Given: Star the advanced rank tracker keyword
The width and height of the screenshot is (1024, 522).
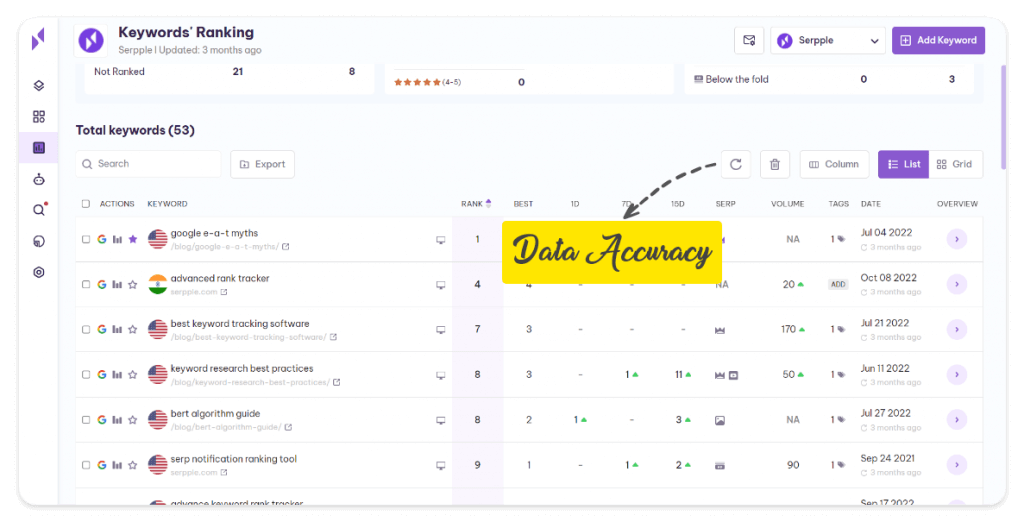Looking at the screenshot, I should point(132,285).
